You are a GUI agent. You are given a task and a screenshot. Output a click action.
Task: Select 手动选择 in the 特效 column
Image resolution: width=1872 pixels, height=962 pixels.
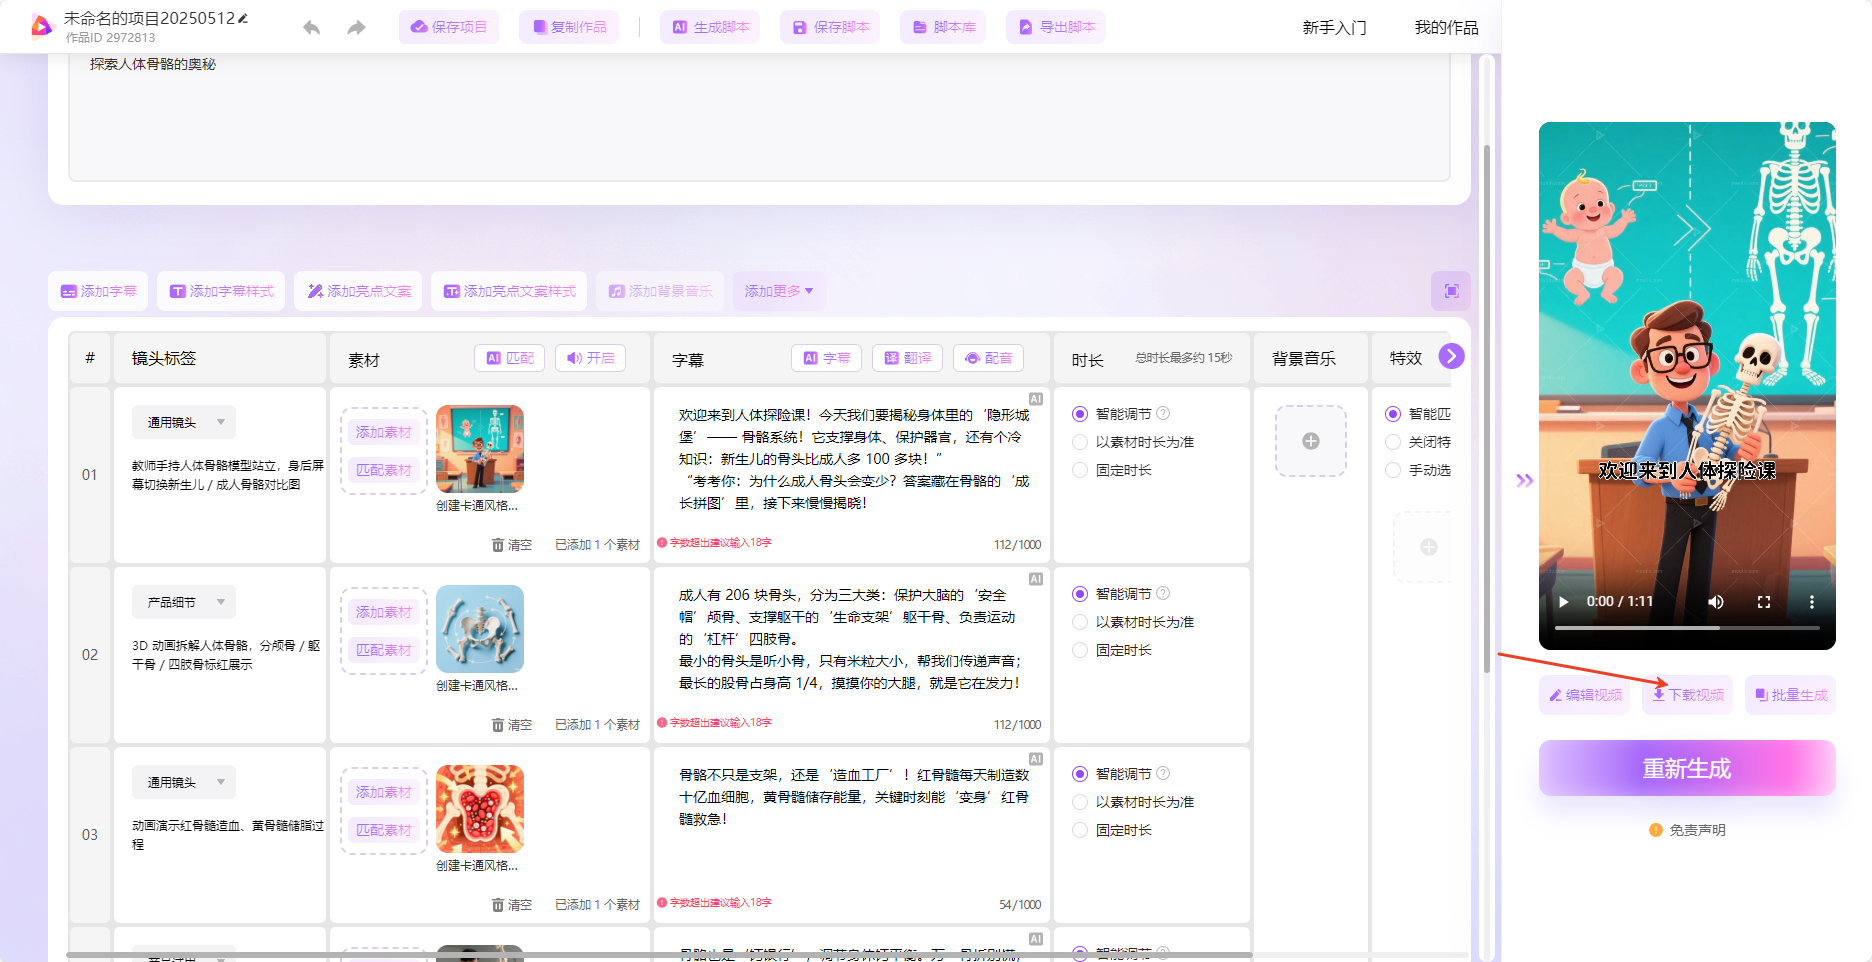click(1393, 469)
